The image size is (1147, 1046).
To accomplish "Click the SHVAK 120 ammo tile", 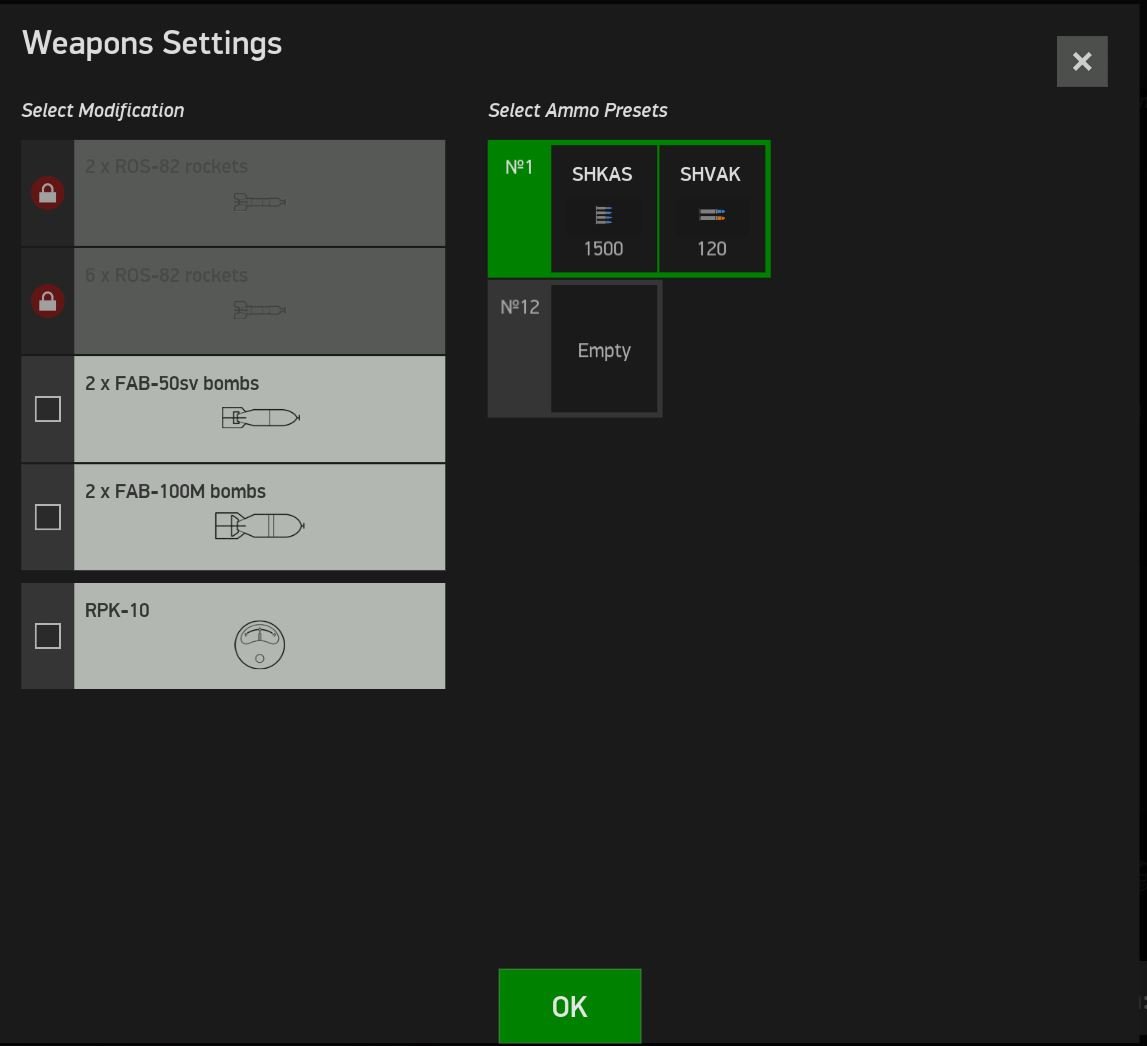I will coord(712,208).
